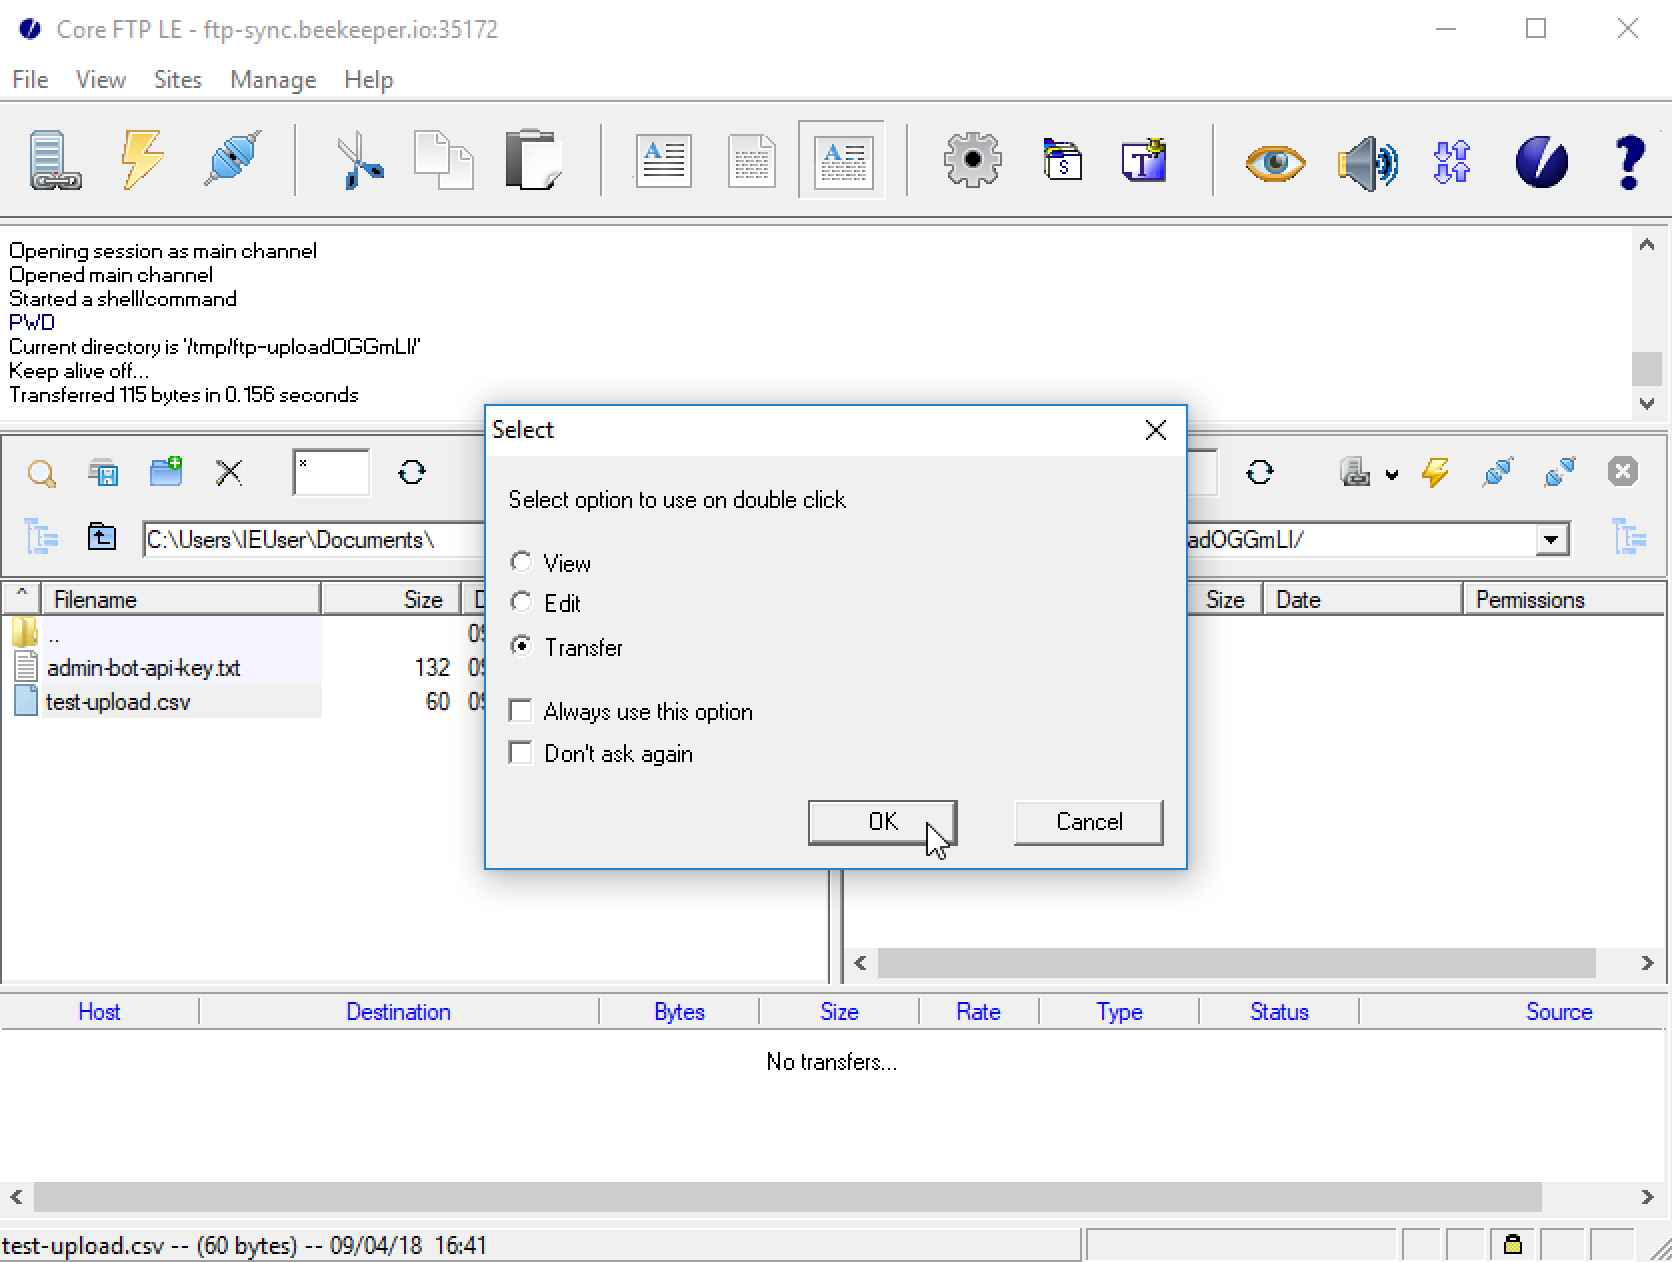Image resolution: width=1672 pixels, height=1262 pixels.
Task: Select the parent directory '..' folder row
Action: 53,634
